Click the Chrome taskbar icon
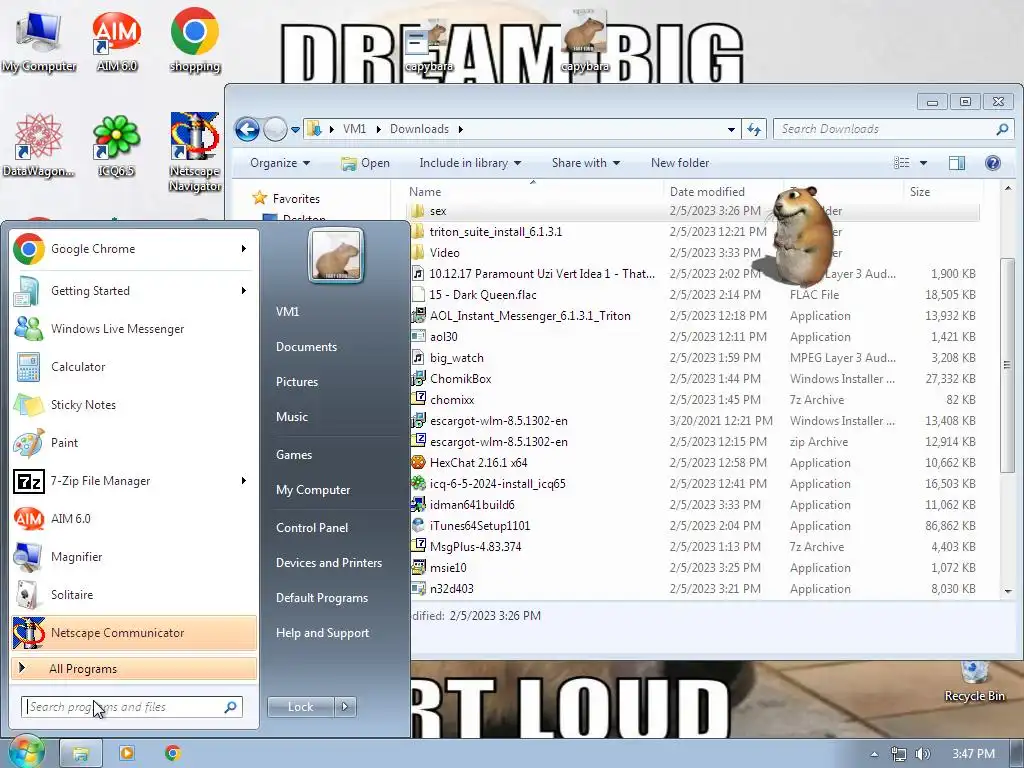 coord(172,753)
